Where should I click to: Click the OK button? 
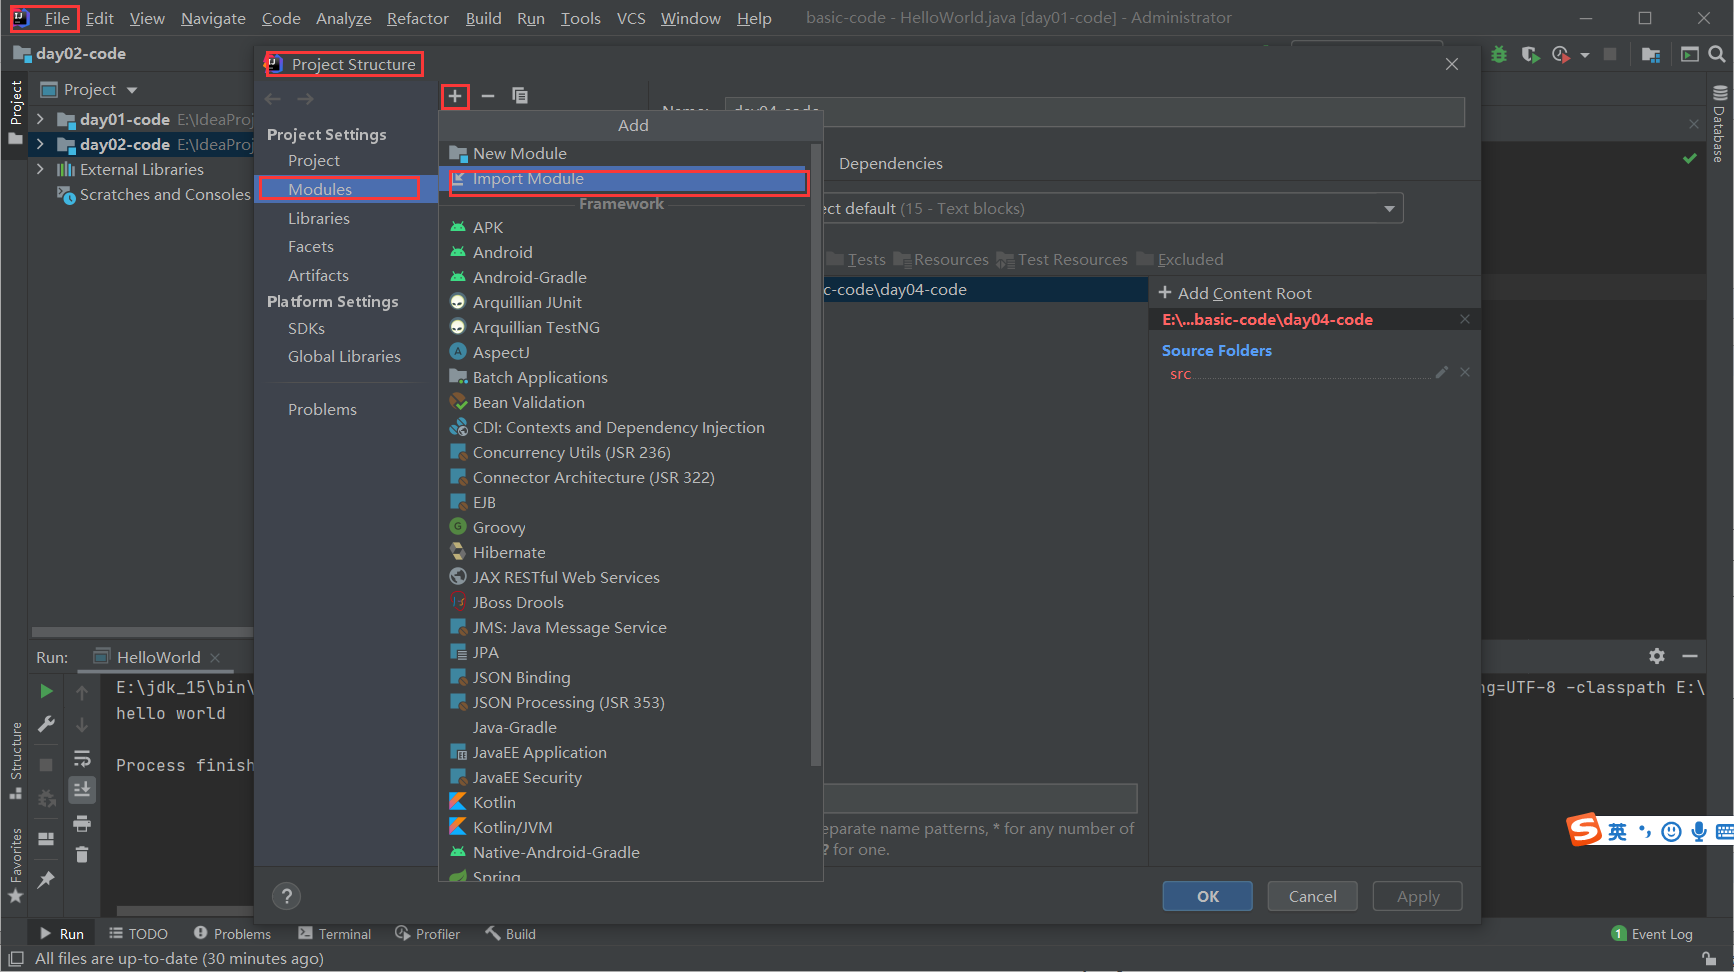[1207, 896]
